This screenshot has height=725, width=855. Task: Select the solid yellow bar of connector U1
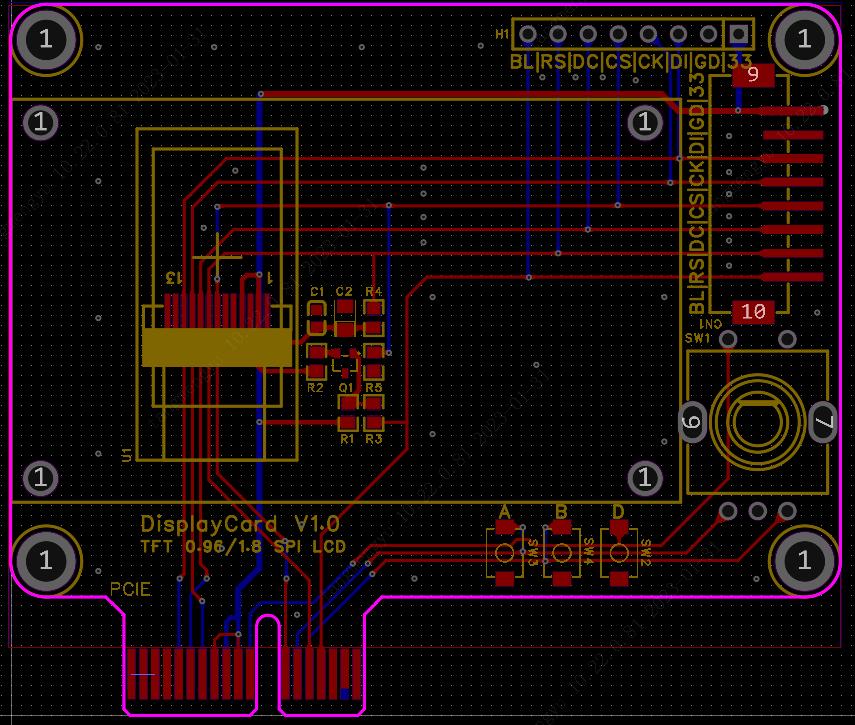click(217, 347)
